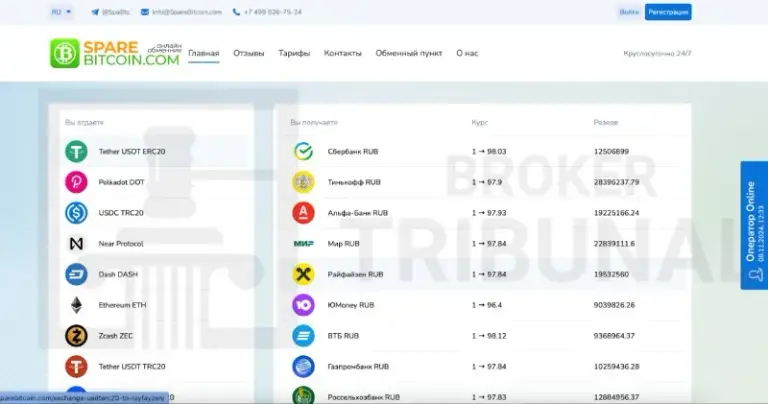Click the Тинькофф RUB label
The image size is (768, 404).
(x=354, y=182)
